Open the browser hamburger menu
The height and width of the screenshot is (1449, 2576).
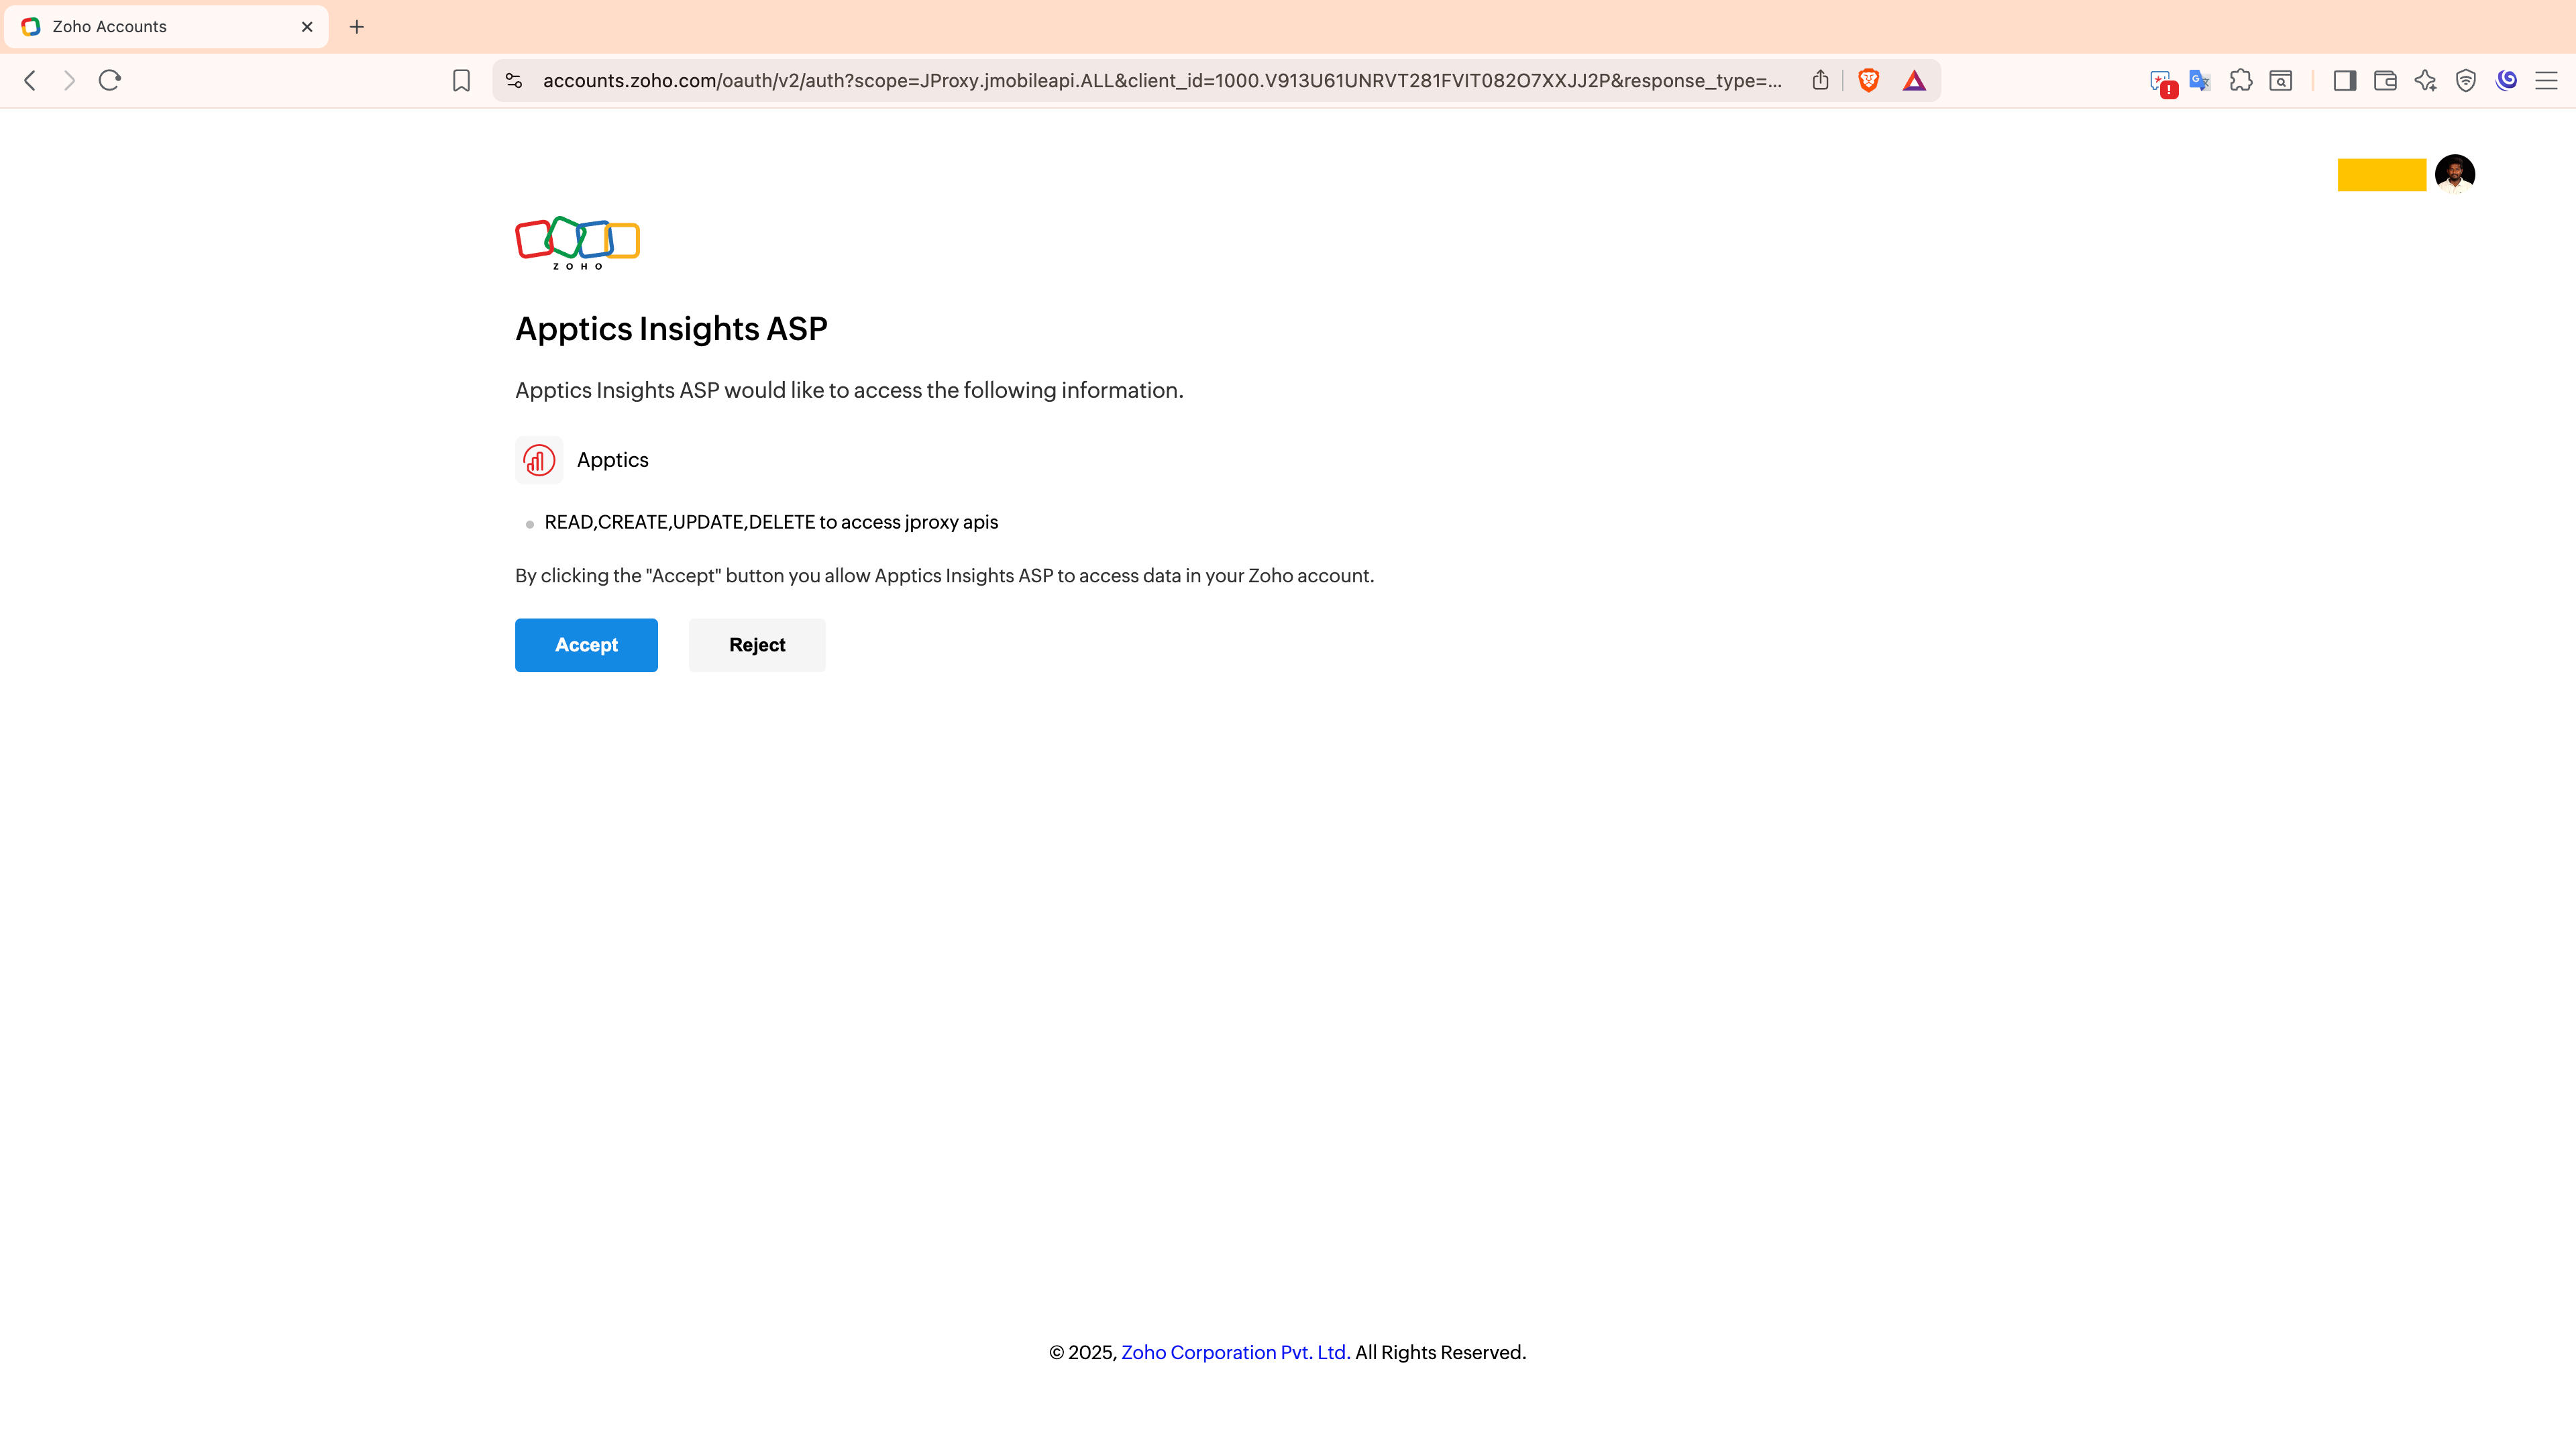(x=2546, y=81)
